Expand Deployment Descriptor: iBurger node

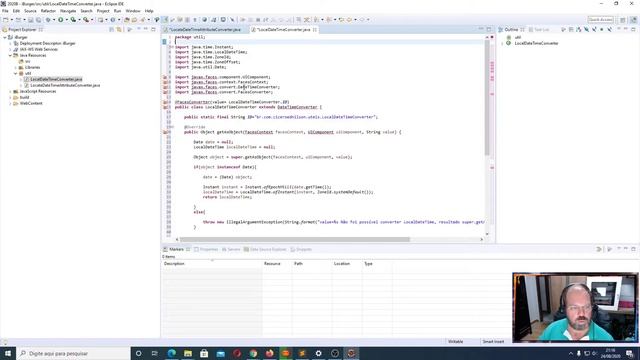(10, 43)
